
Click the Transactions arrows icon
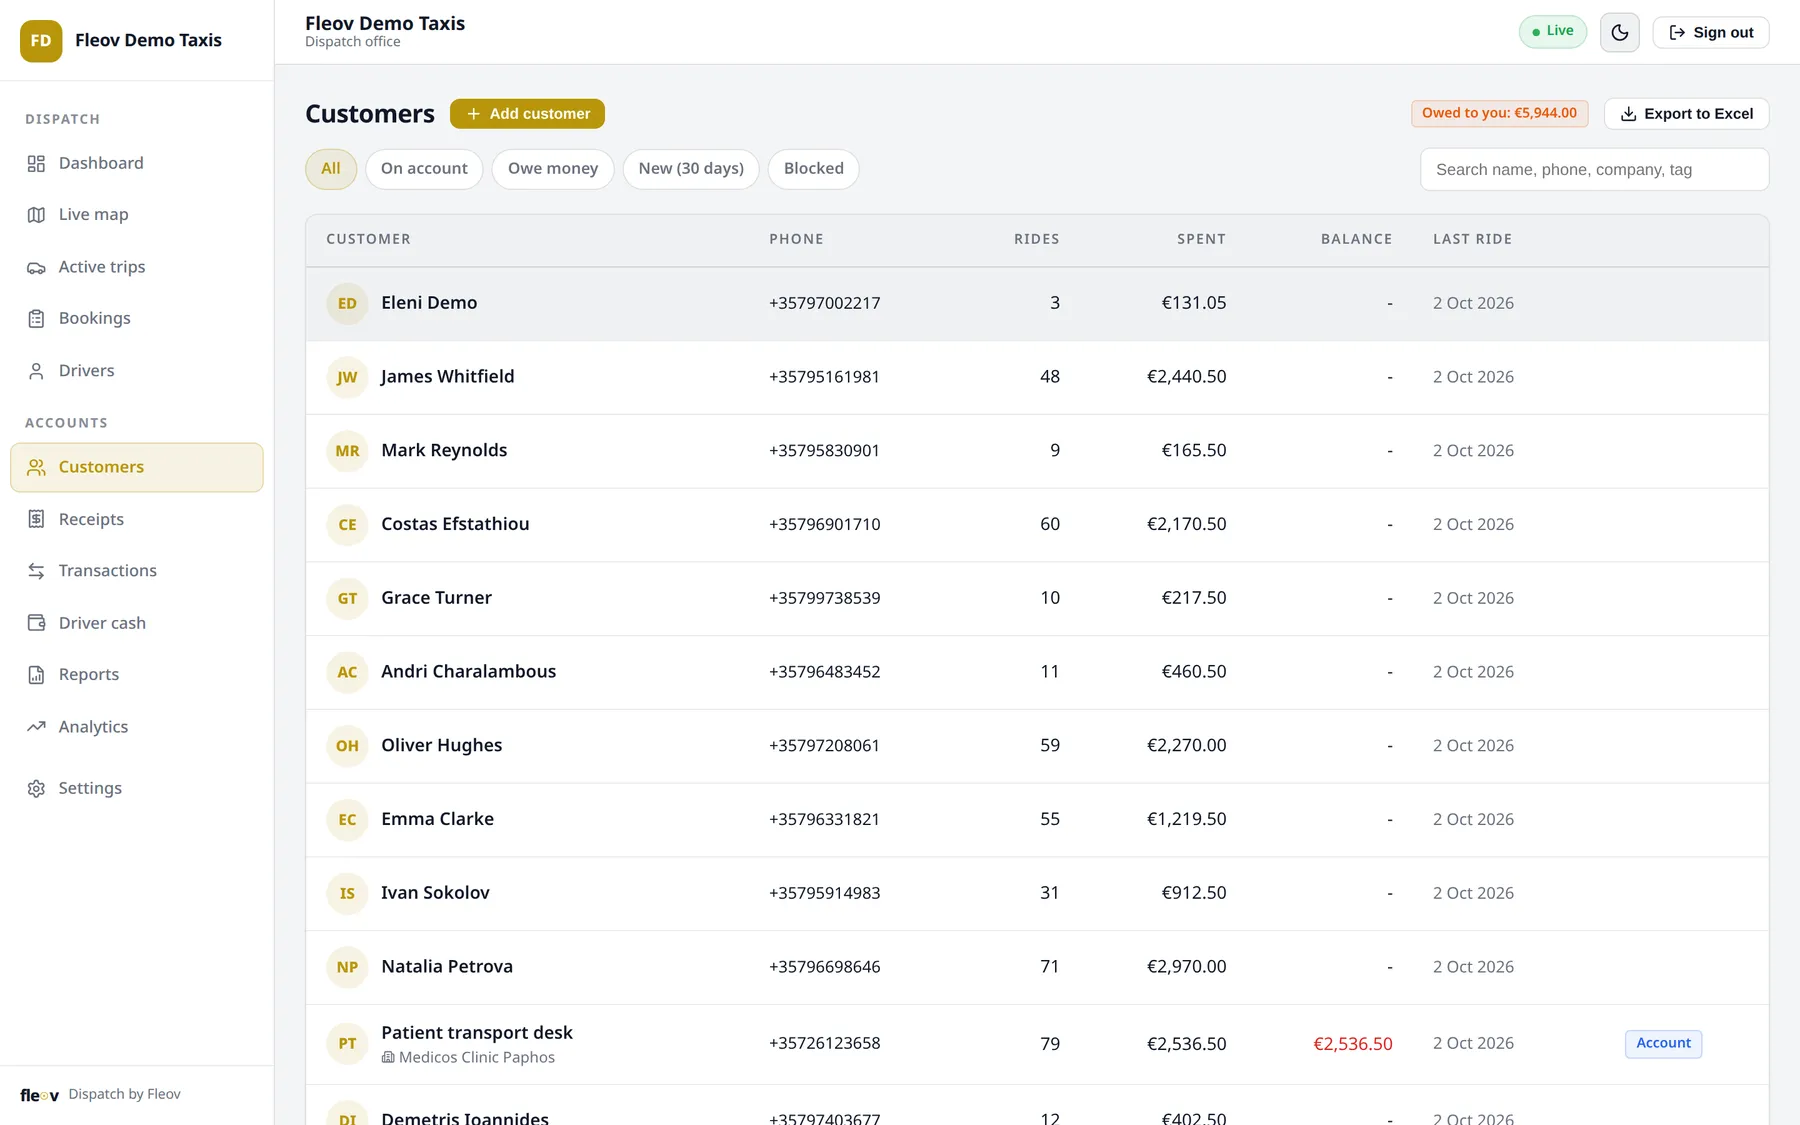pyautogui.click(x=36, y=571)
